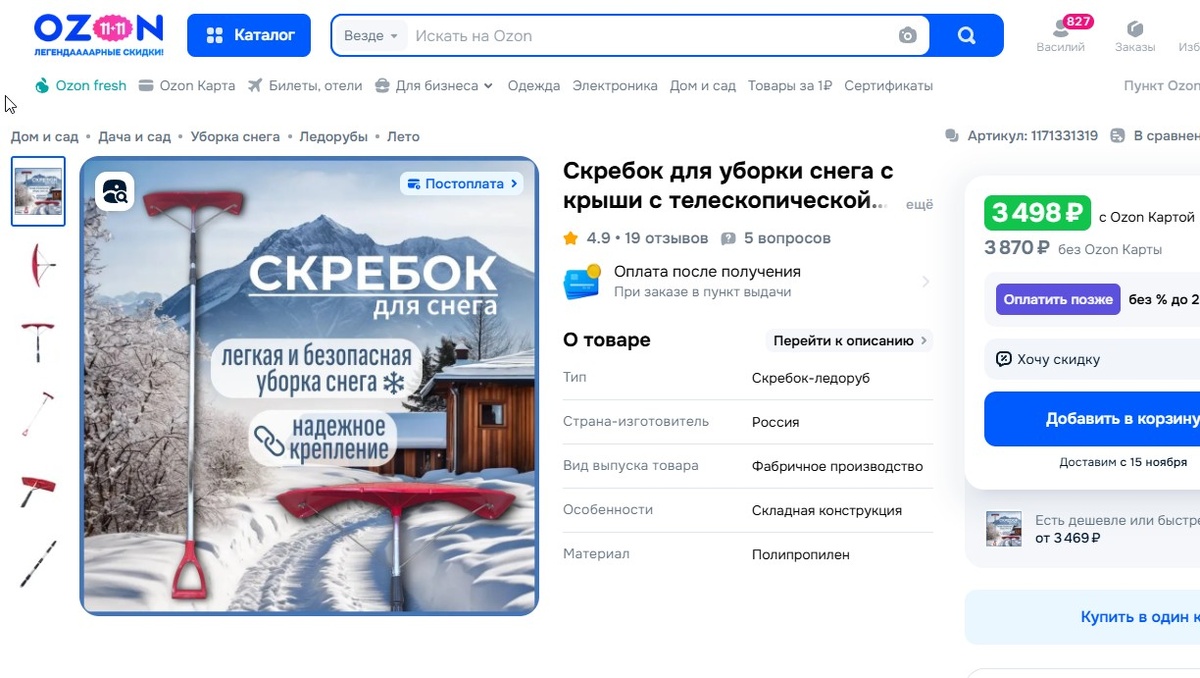Open the Заказы orders icon
This screenshot has width=1200, height=678.
click(x=1135, y=35)
